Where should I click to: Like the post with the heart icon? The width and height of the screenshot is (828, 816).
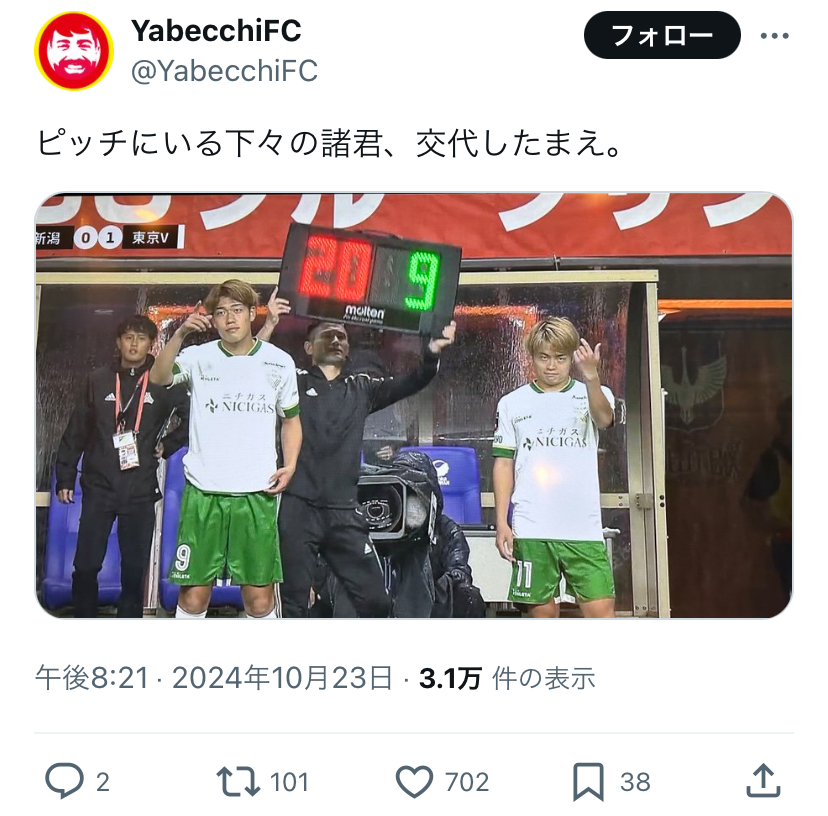[415, 782]
